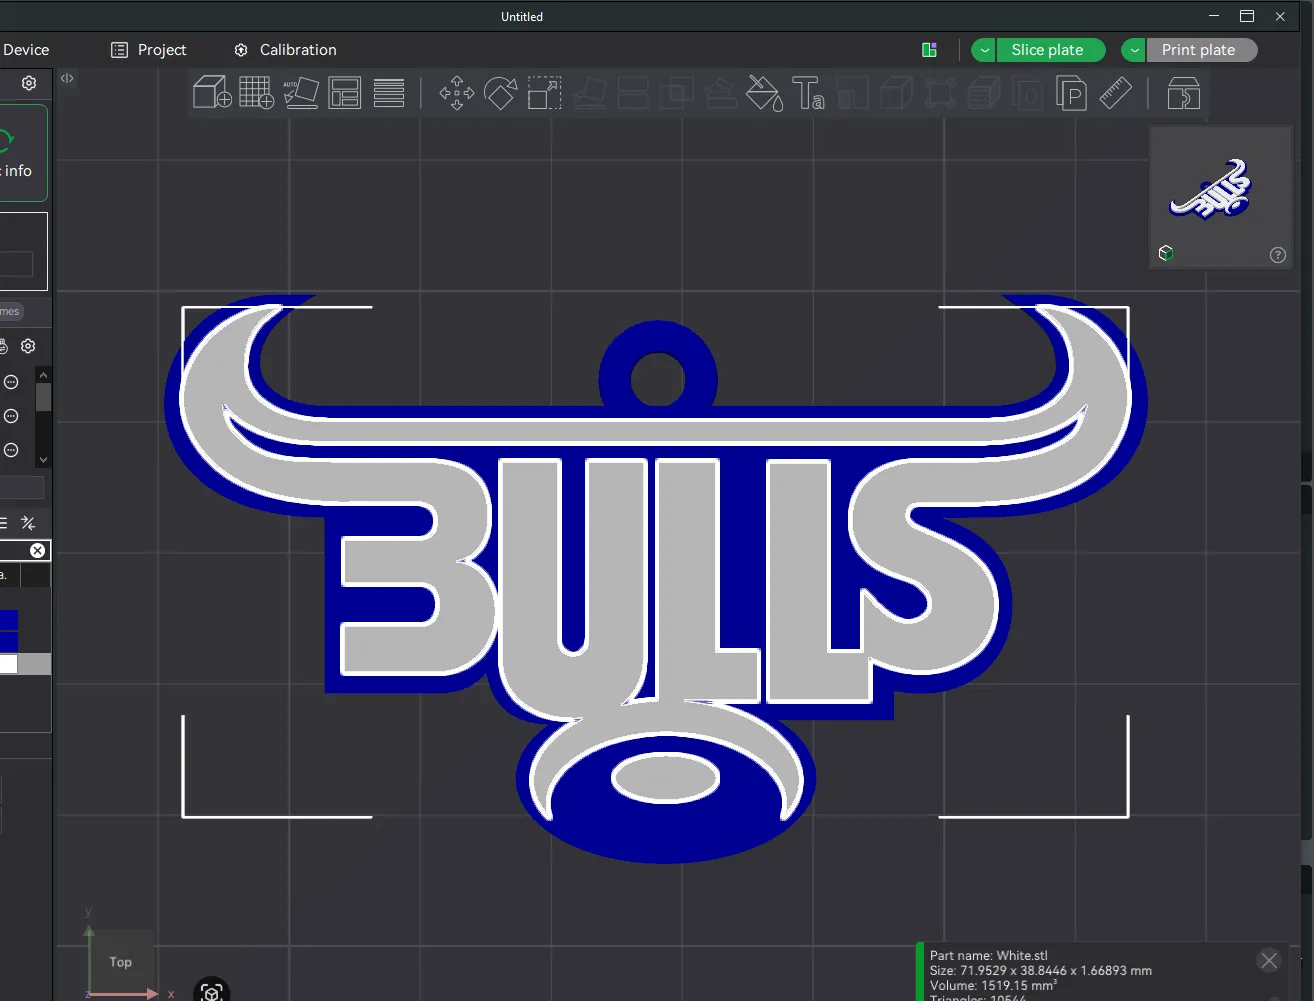Open filament settings gear icon
Image resolution: width=1314 pixels, height=1001 pixels.
pos(28,346)
